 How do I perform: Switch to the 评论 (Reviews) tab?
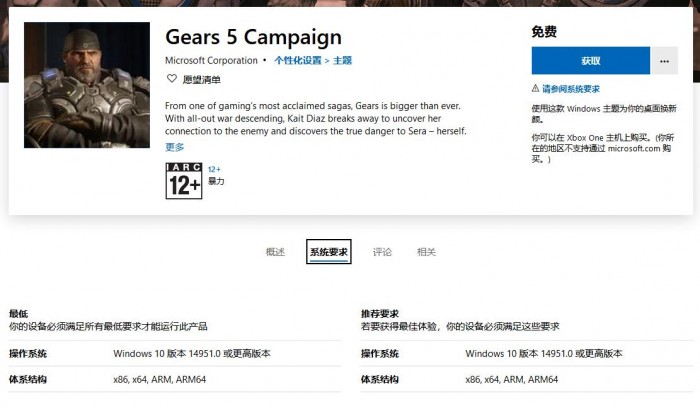point(382,252)
